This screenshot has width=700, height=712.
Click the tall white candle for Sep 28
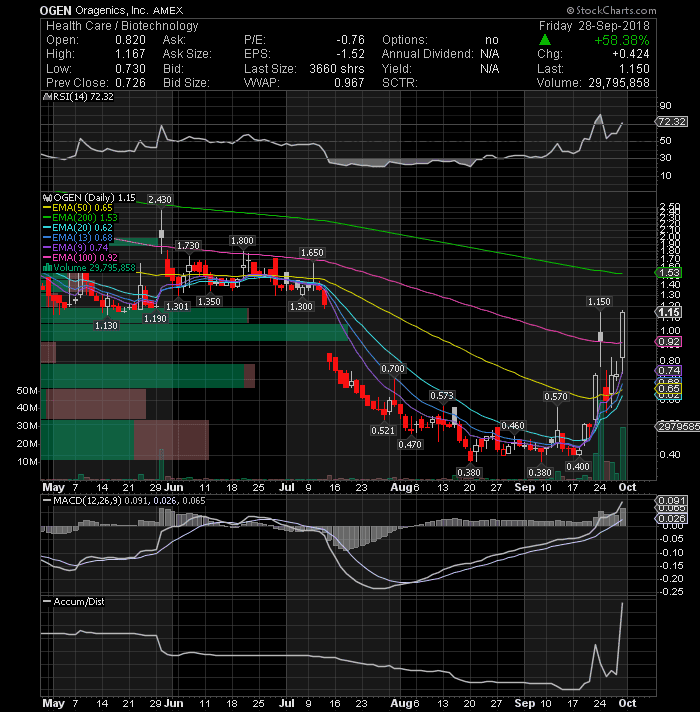(622, 335)
